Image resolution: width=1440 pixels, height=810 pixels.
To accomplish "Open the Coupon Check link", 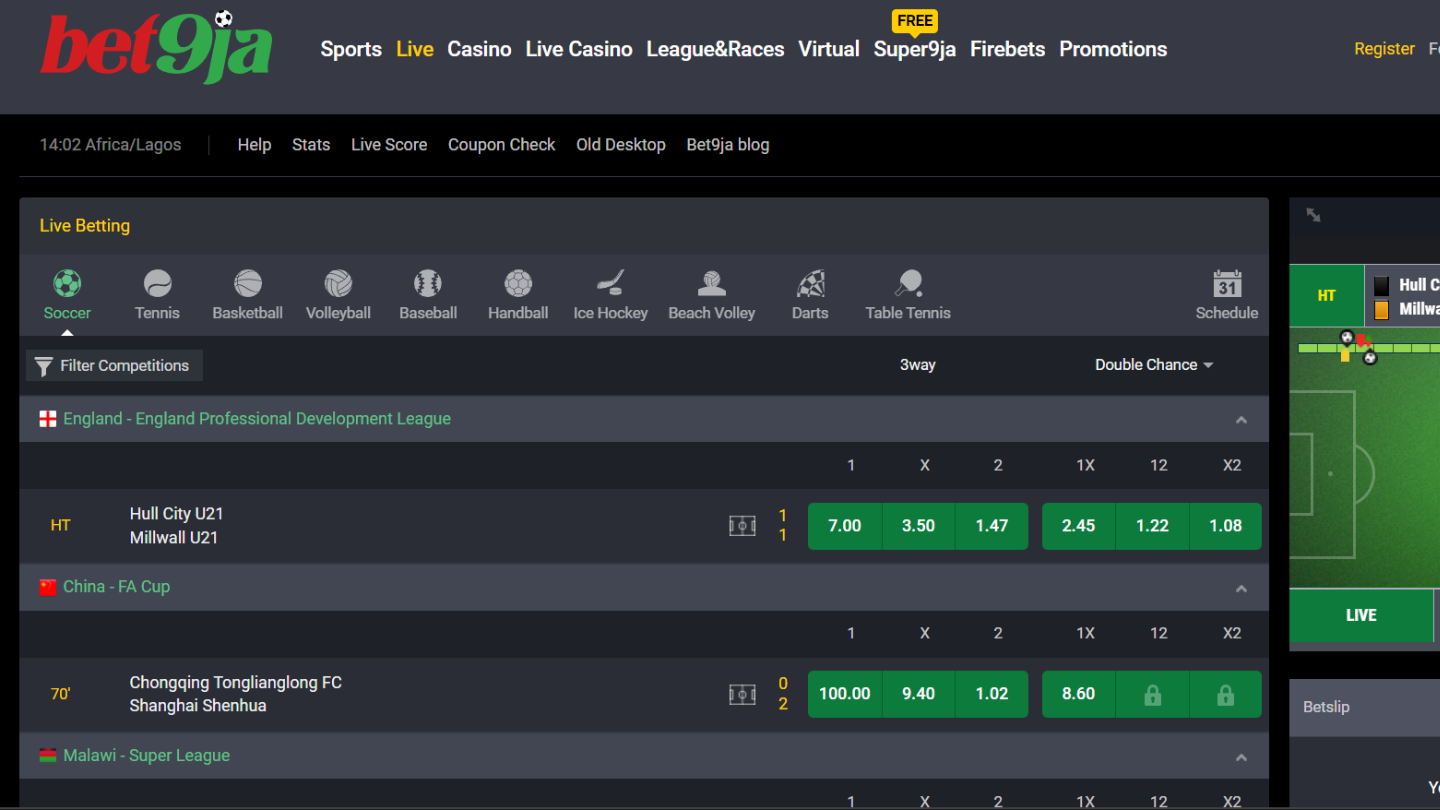I will click(501, 145).
